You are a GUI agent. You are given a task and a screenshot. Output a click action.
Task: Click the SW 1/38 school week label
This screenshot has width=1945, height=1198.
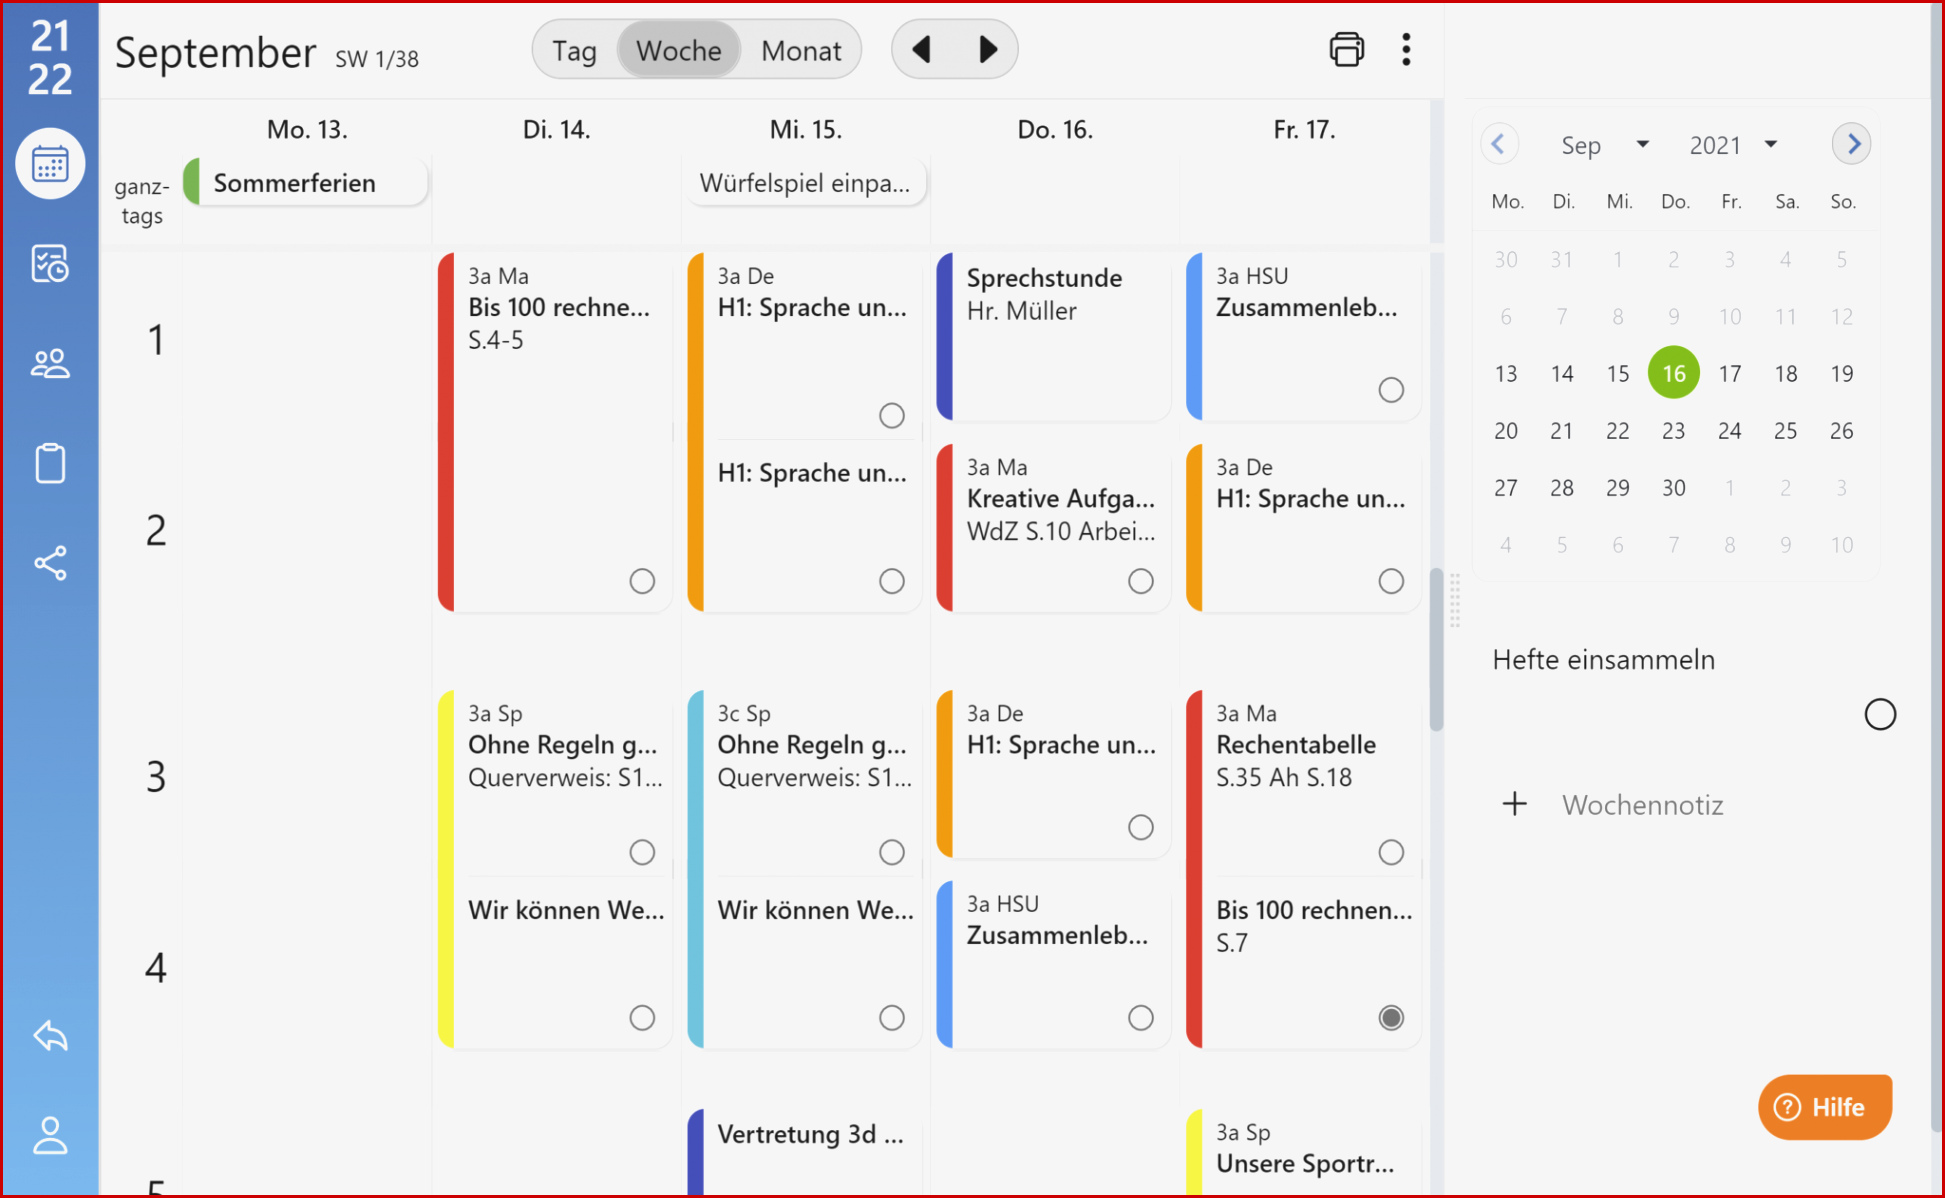[x=377, y=59]
